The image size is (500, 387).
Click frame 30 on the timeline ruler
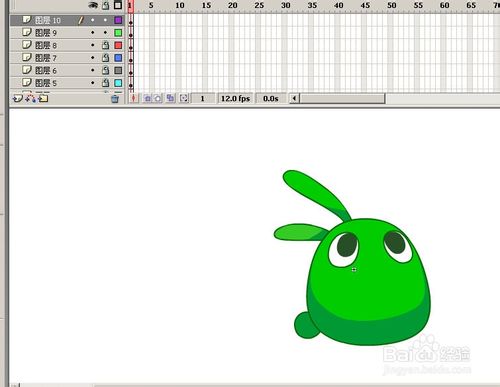pos(285,5)
